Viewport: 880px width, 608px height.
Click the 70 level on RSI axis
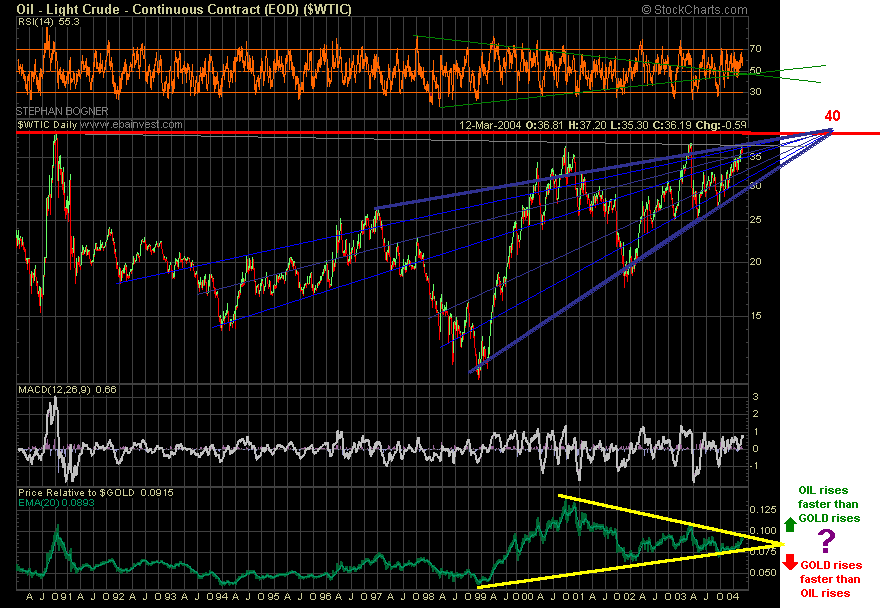point(755,49)
